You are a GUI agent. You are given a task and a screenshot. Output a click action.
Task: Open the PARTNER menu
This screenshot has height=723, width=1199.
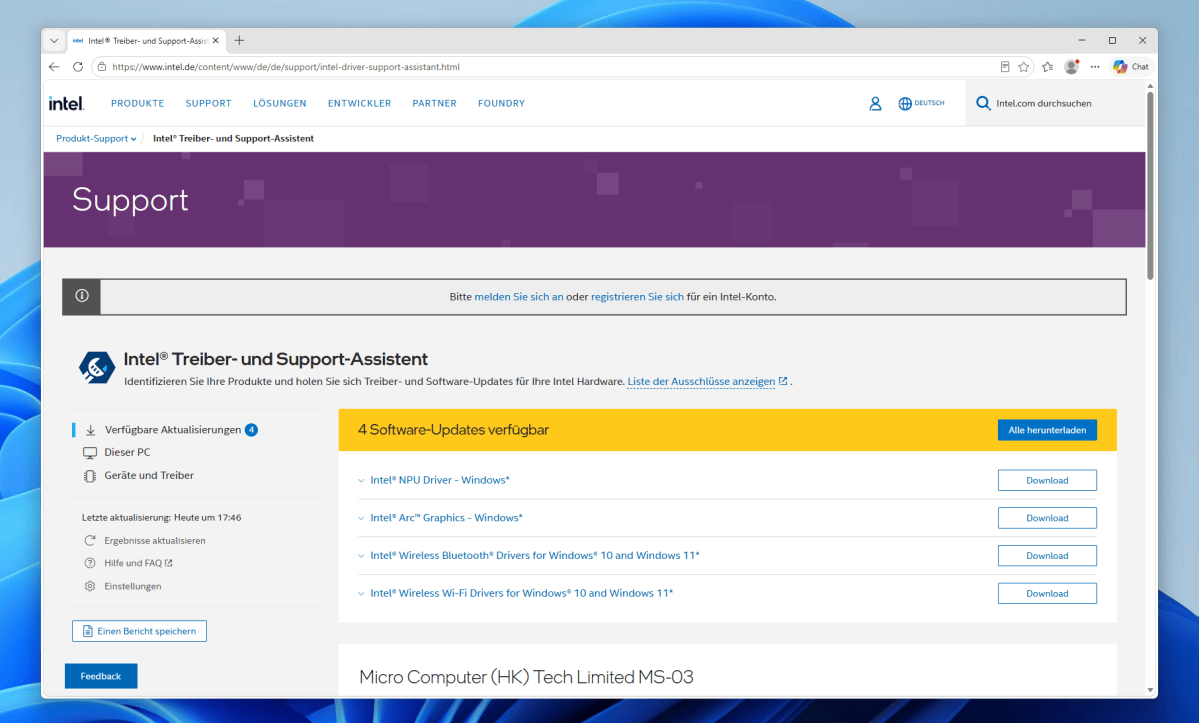[434, 103]
